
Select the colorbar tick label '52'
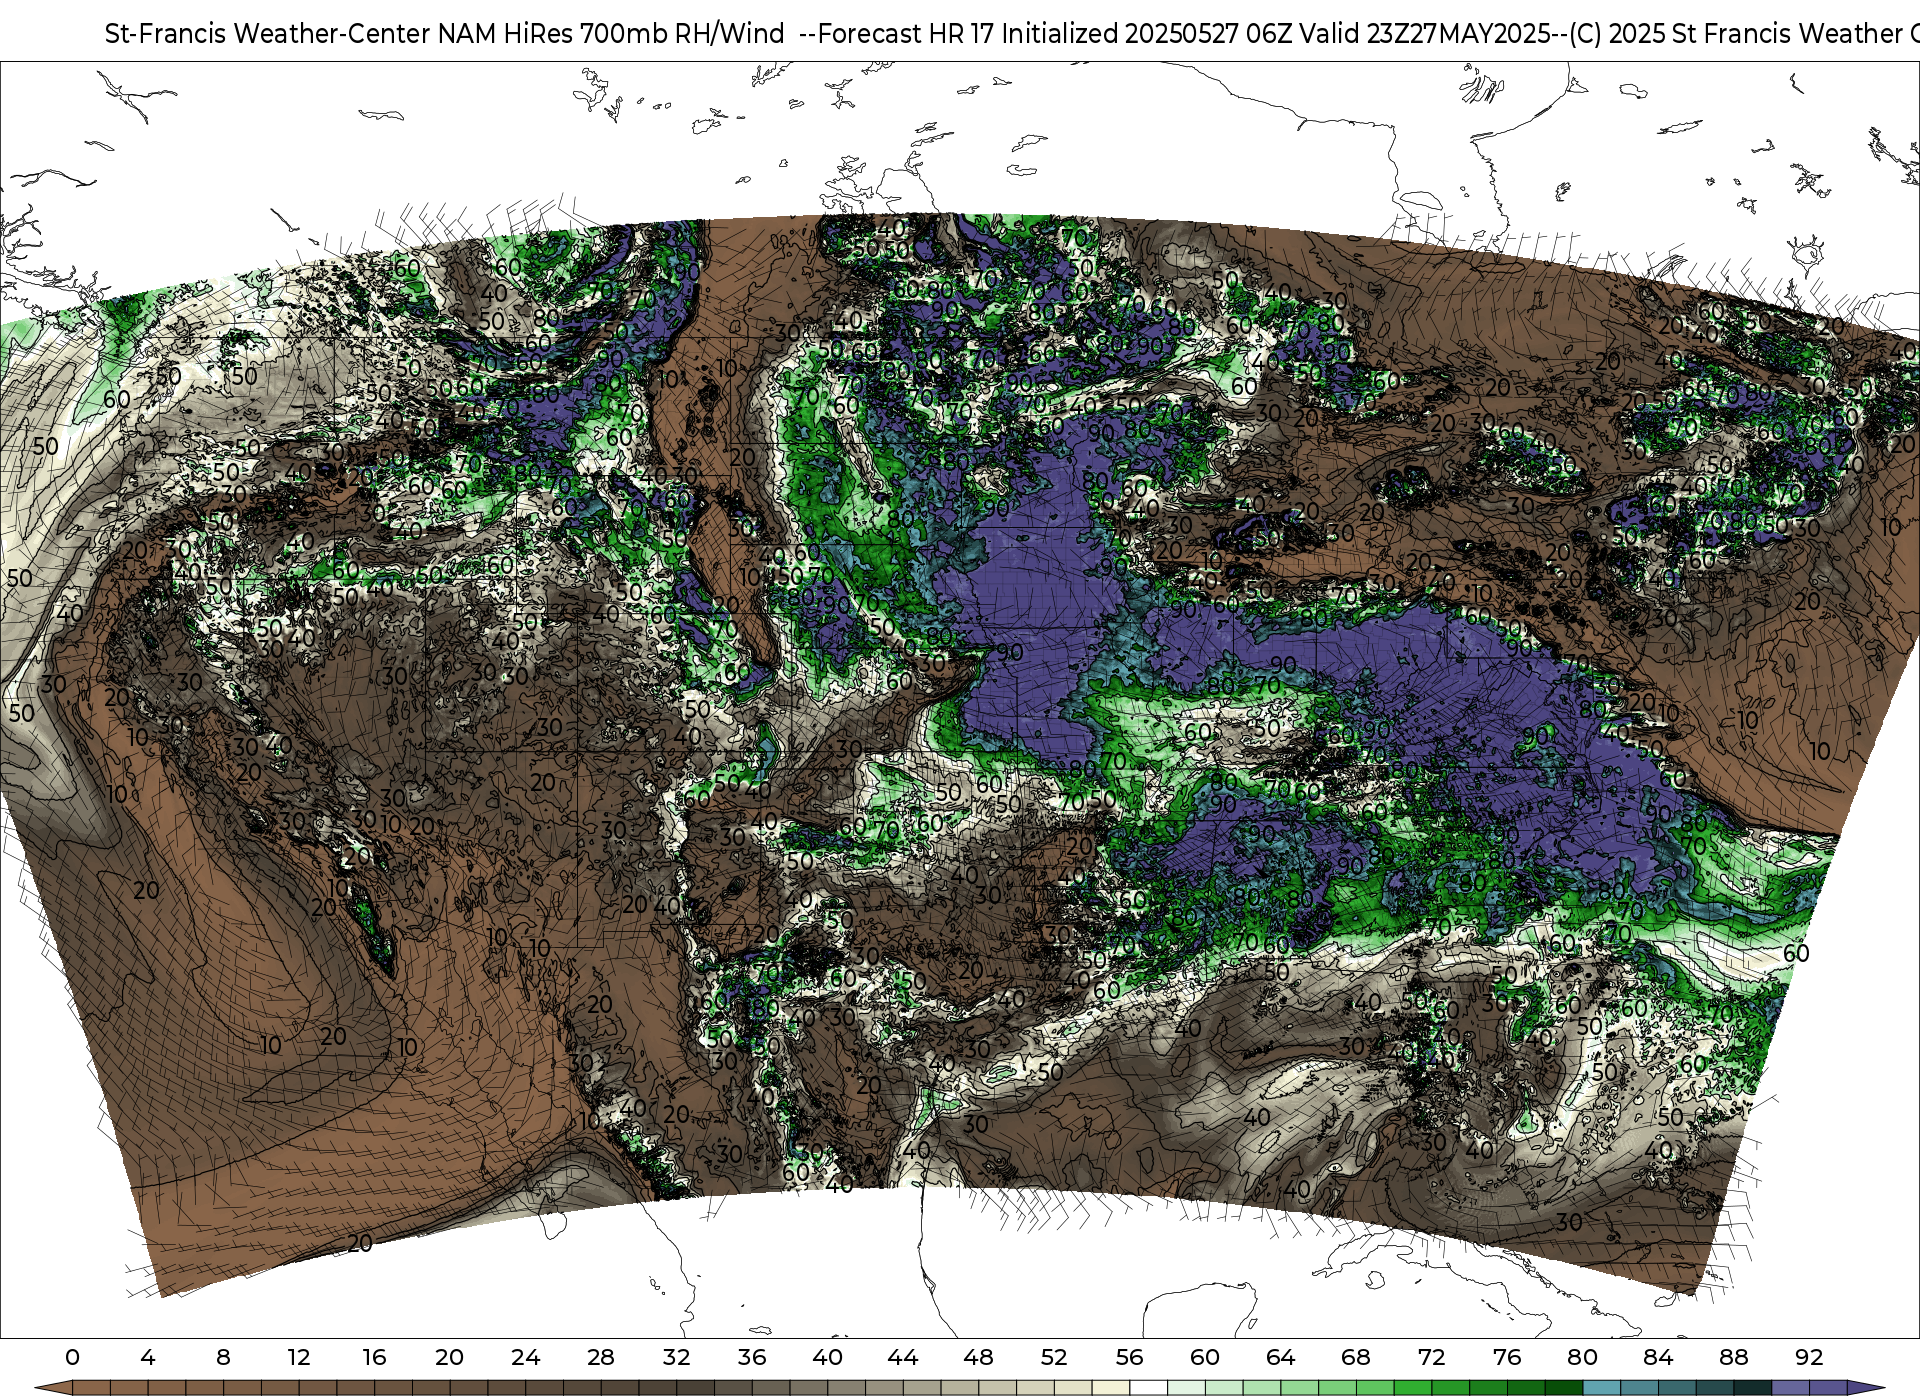pos(1054,1357)
